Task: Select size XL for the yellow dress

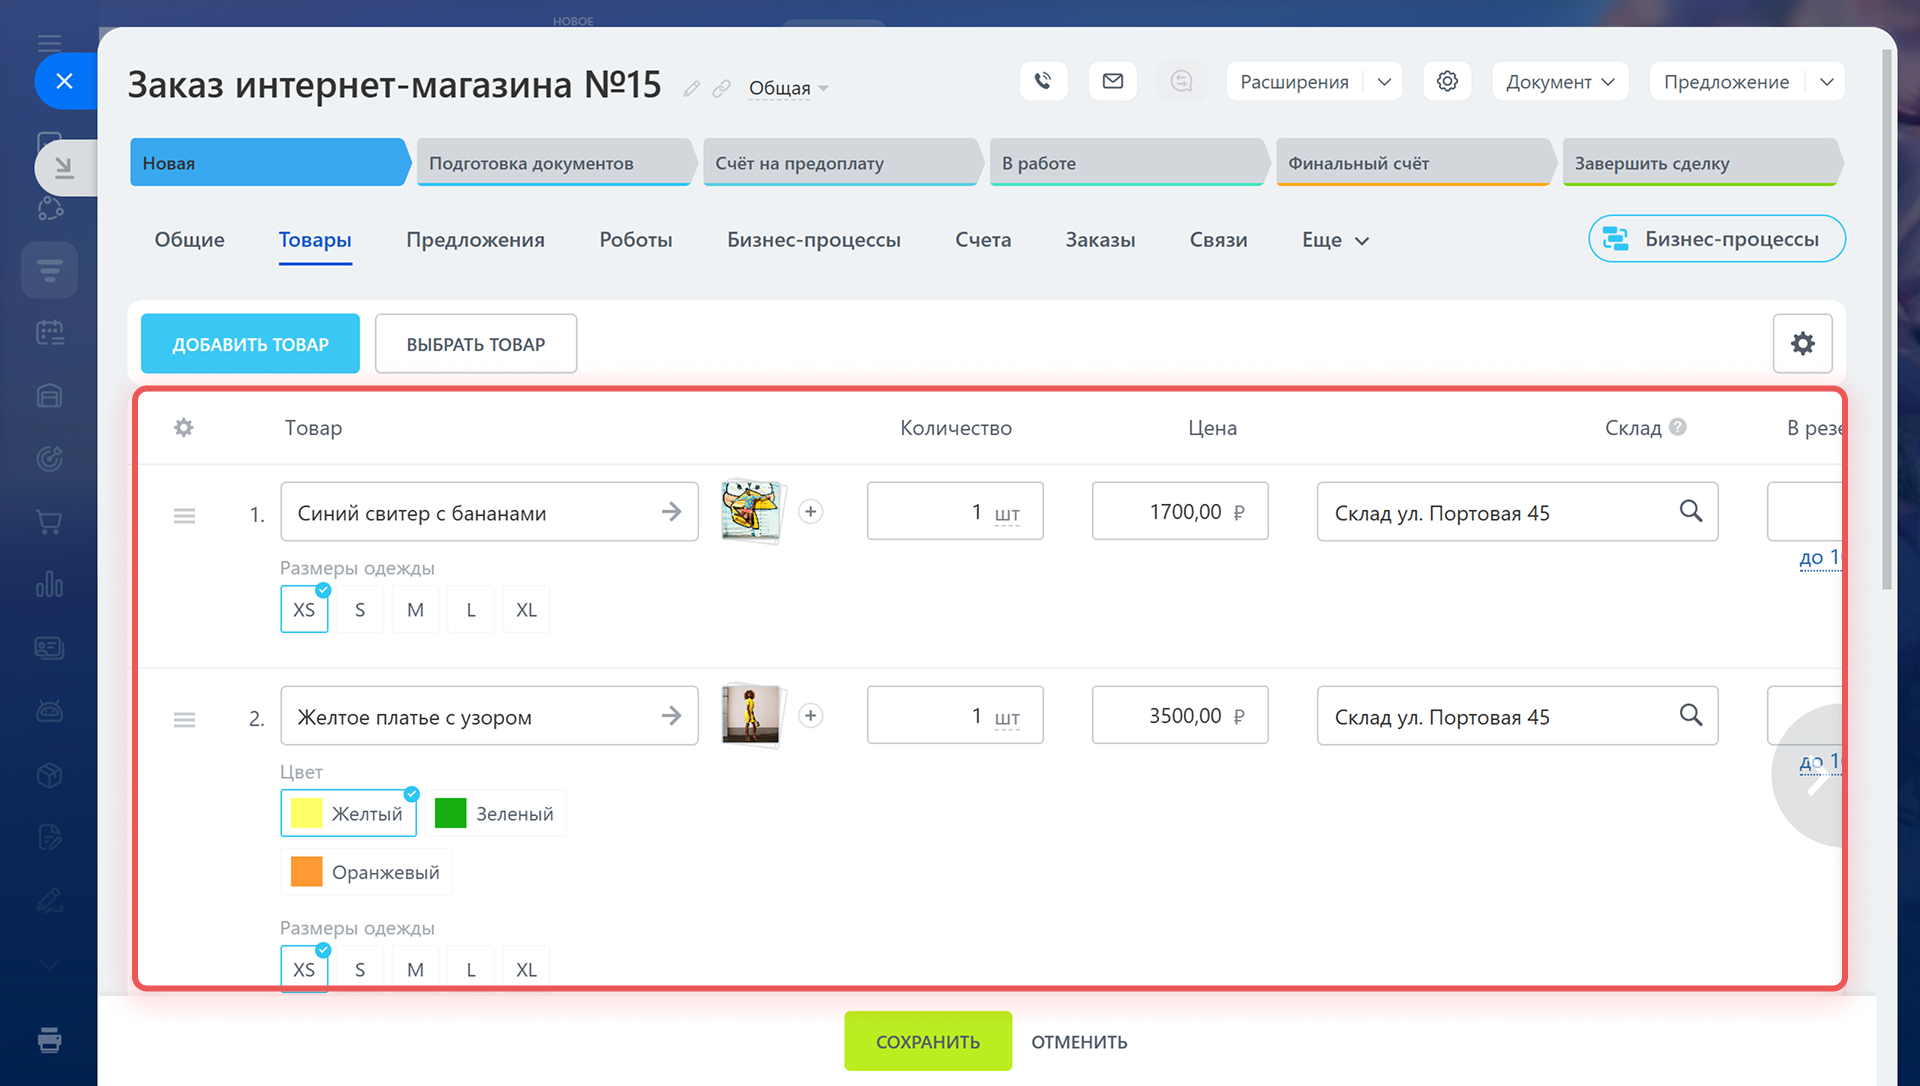Action: pos(526,970)
